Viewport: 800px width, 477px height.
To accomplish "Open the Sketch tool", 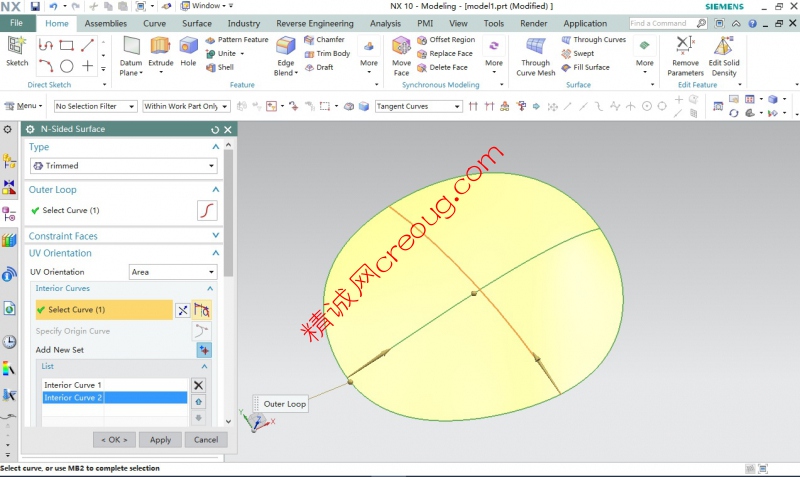I will [17, 50].
